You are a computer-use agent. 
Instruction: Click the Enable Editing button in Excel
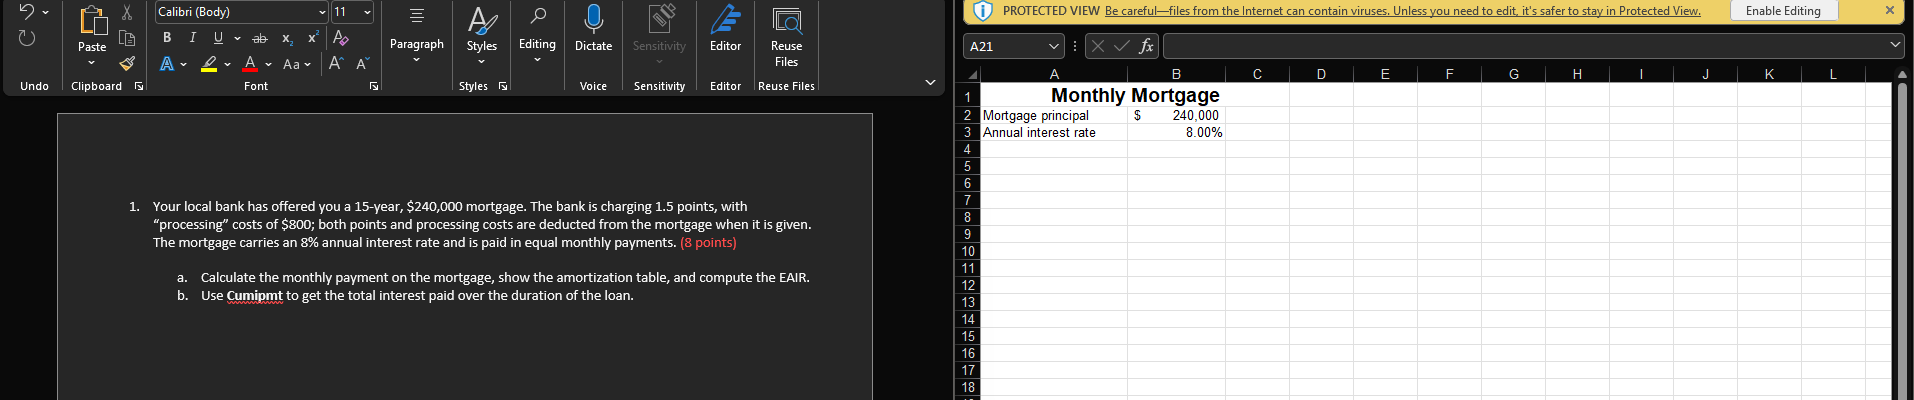(x=1783, y=11)
